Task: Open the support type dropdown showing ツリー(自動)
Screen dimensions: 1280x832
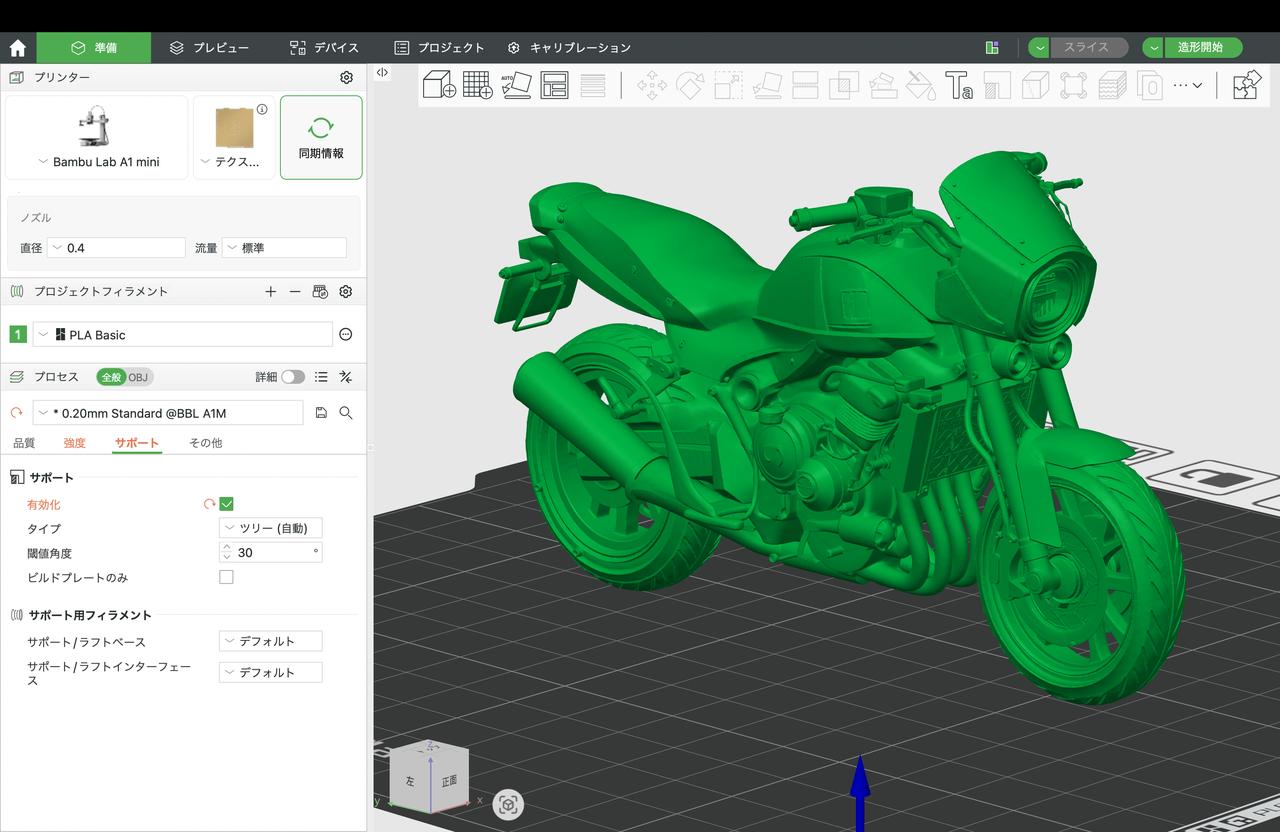Action: [x=270, y=528]
